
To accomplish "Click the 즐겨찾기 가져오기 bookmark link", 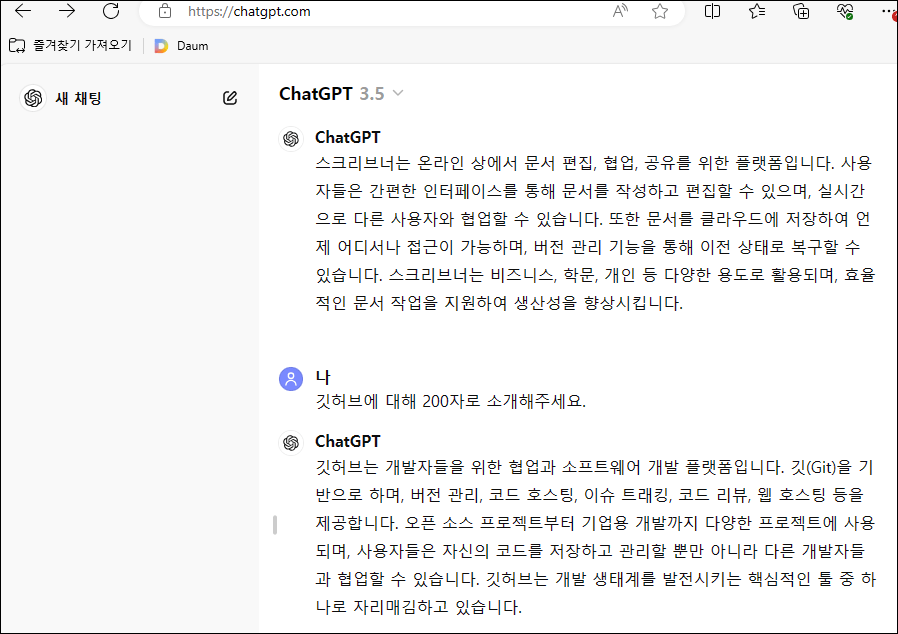I will click(82, 45).
